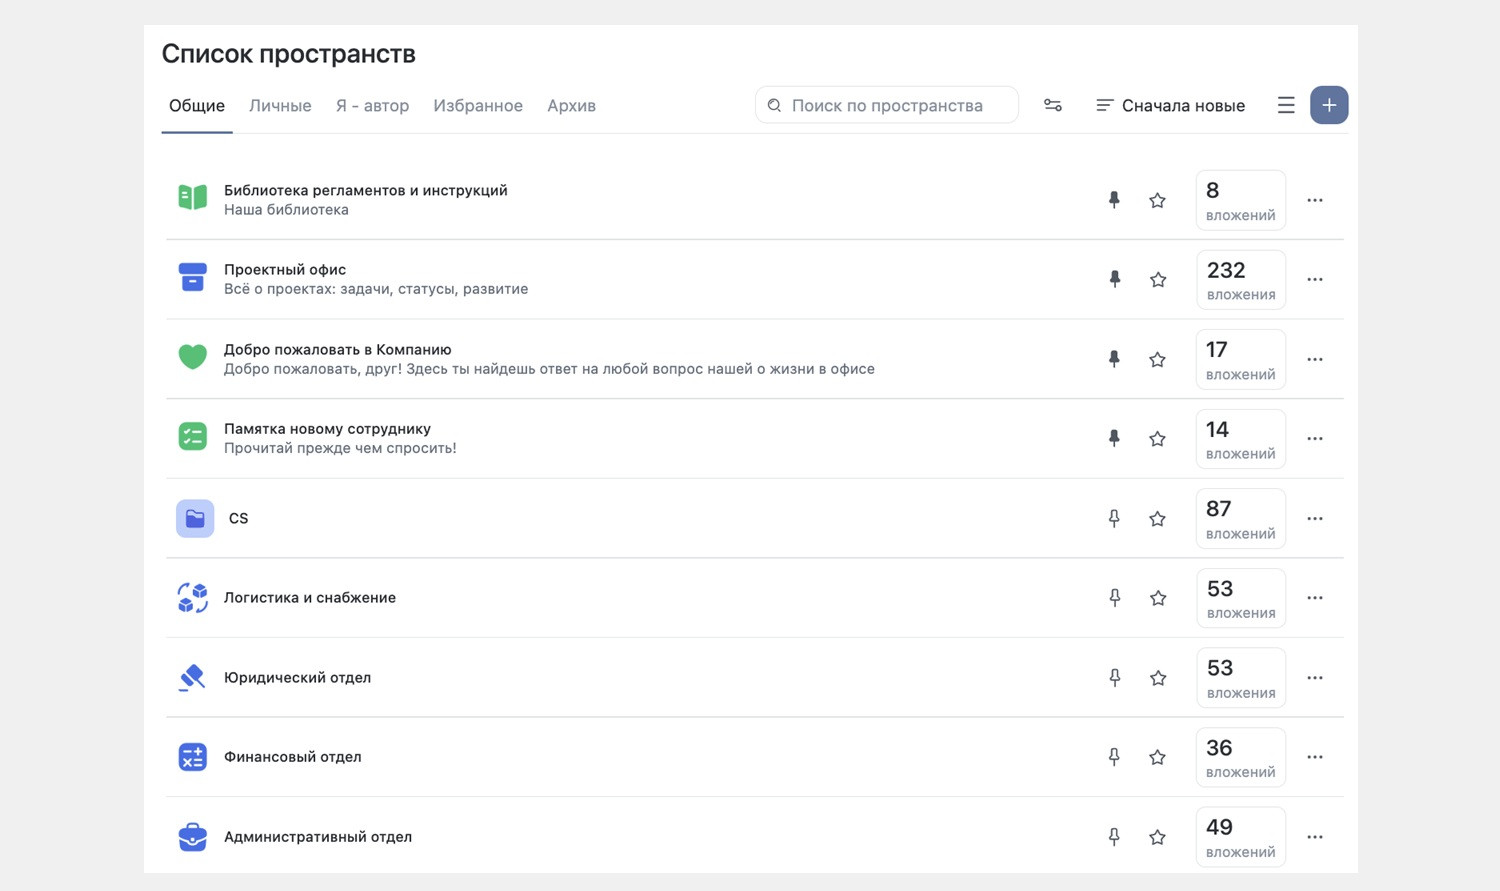Add CS space to favorites
The width and height of the screenshot is (1500, 891).
click(1158, 518)
